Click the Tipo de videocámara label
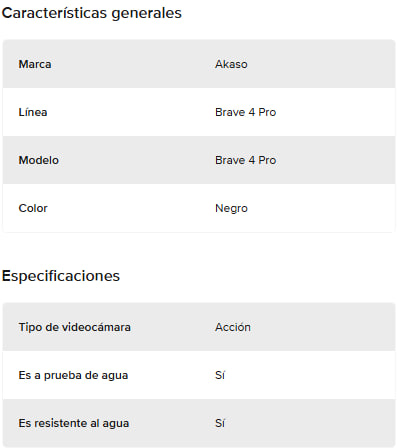The image size is (398, 448). pyautogui.click(x=75, y=327)
